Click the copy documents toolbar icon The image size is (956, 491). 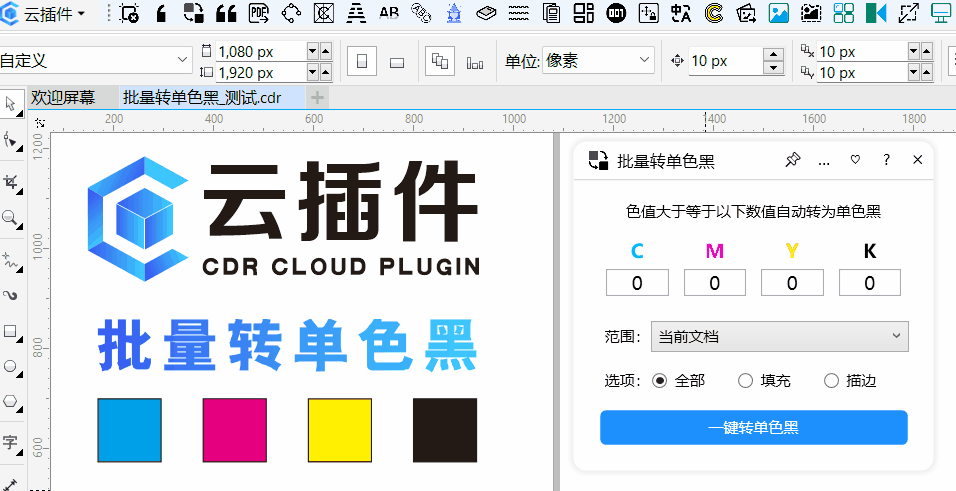pos(551,13)
